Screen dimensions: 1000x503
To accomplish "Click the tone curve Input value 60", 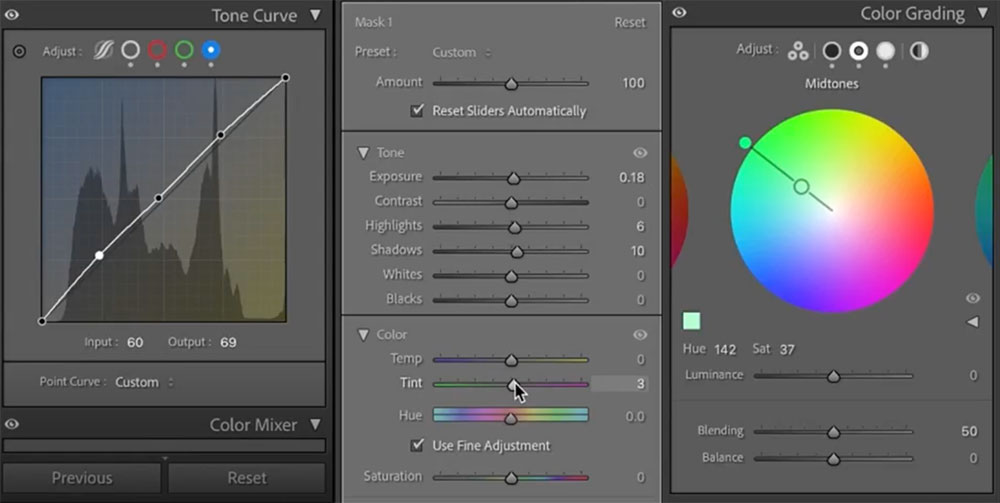I will (135, 342).
